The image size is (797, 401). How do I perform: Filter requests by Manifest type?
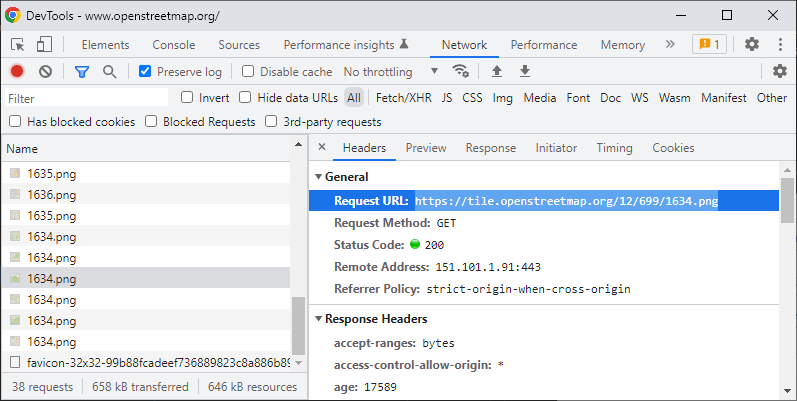coord(724,98)
